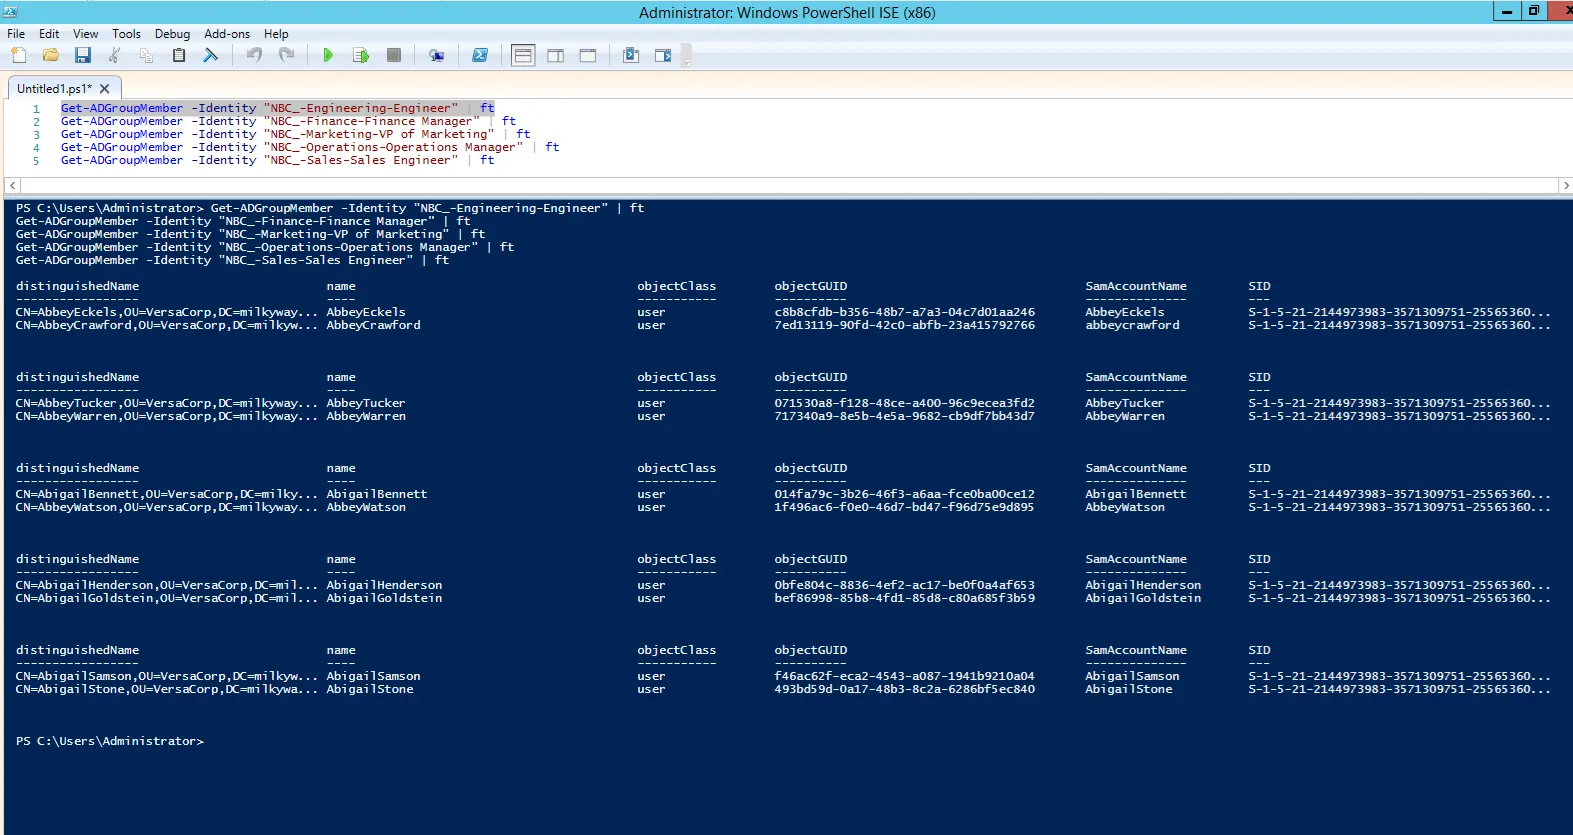Open the File menu
This screenshot has height=835, width=1573.
pos(16,34)
